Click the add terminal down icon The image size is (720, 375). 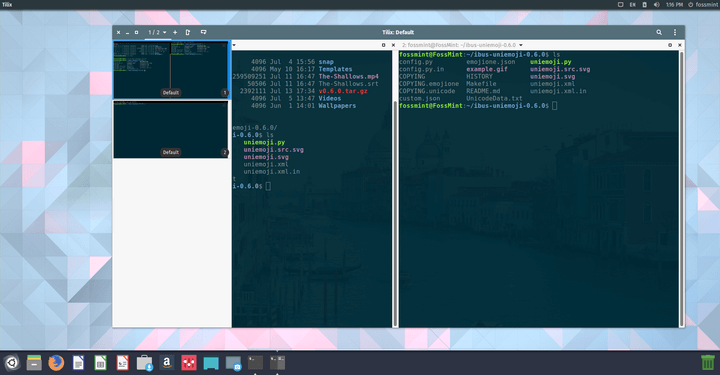click(x=203, y=32)
